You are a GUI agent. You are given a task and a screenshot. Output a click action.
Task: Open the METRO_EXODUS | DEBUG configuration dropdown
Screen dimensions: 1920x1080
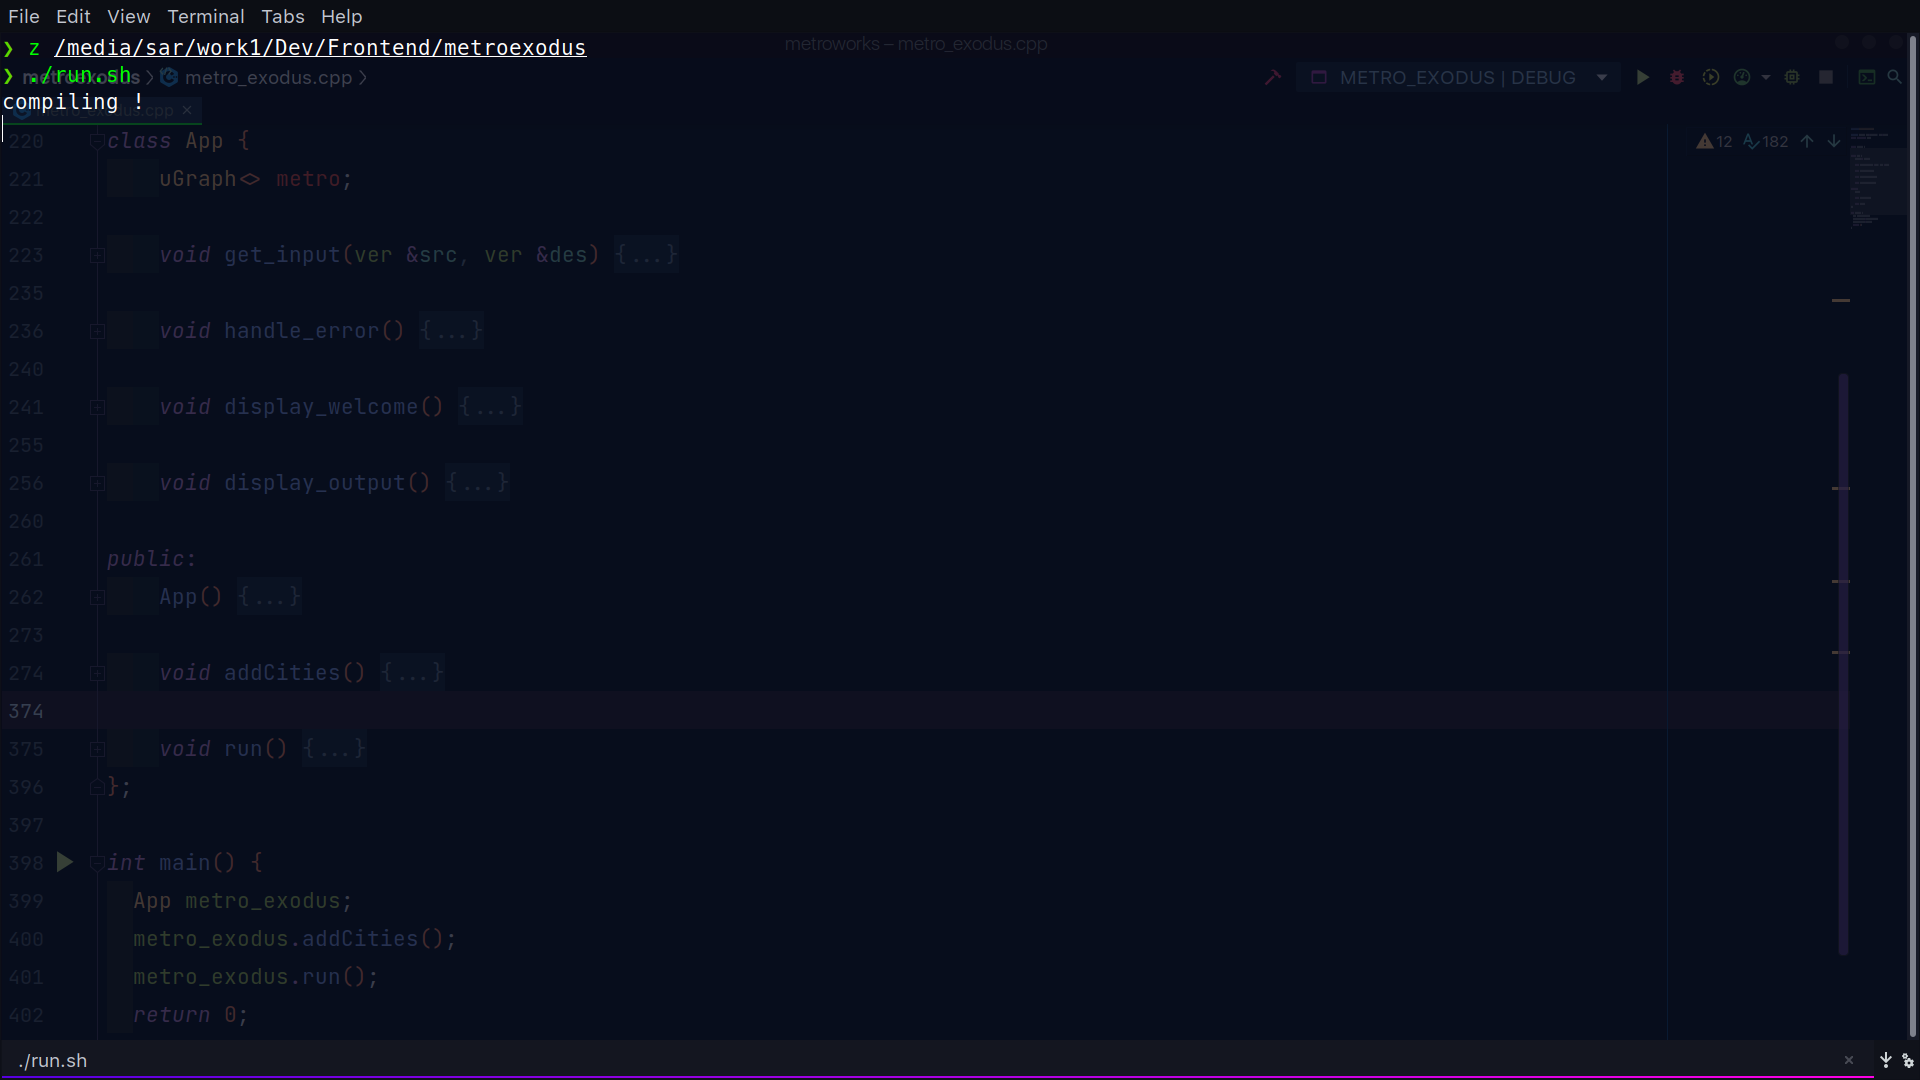[1458, 78]
